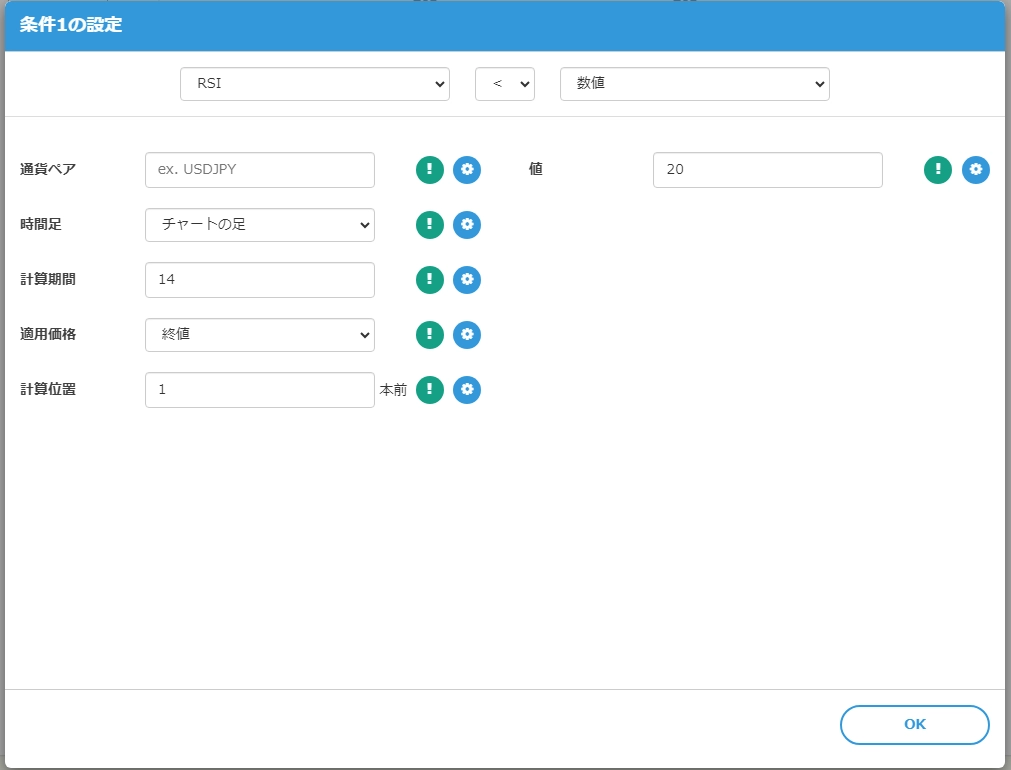Viewport: 1011px width, 770px height.
Task: Expand the 数値 type dropdown
Action: tap(695, 84)
